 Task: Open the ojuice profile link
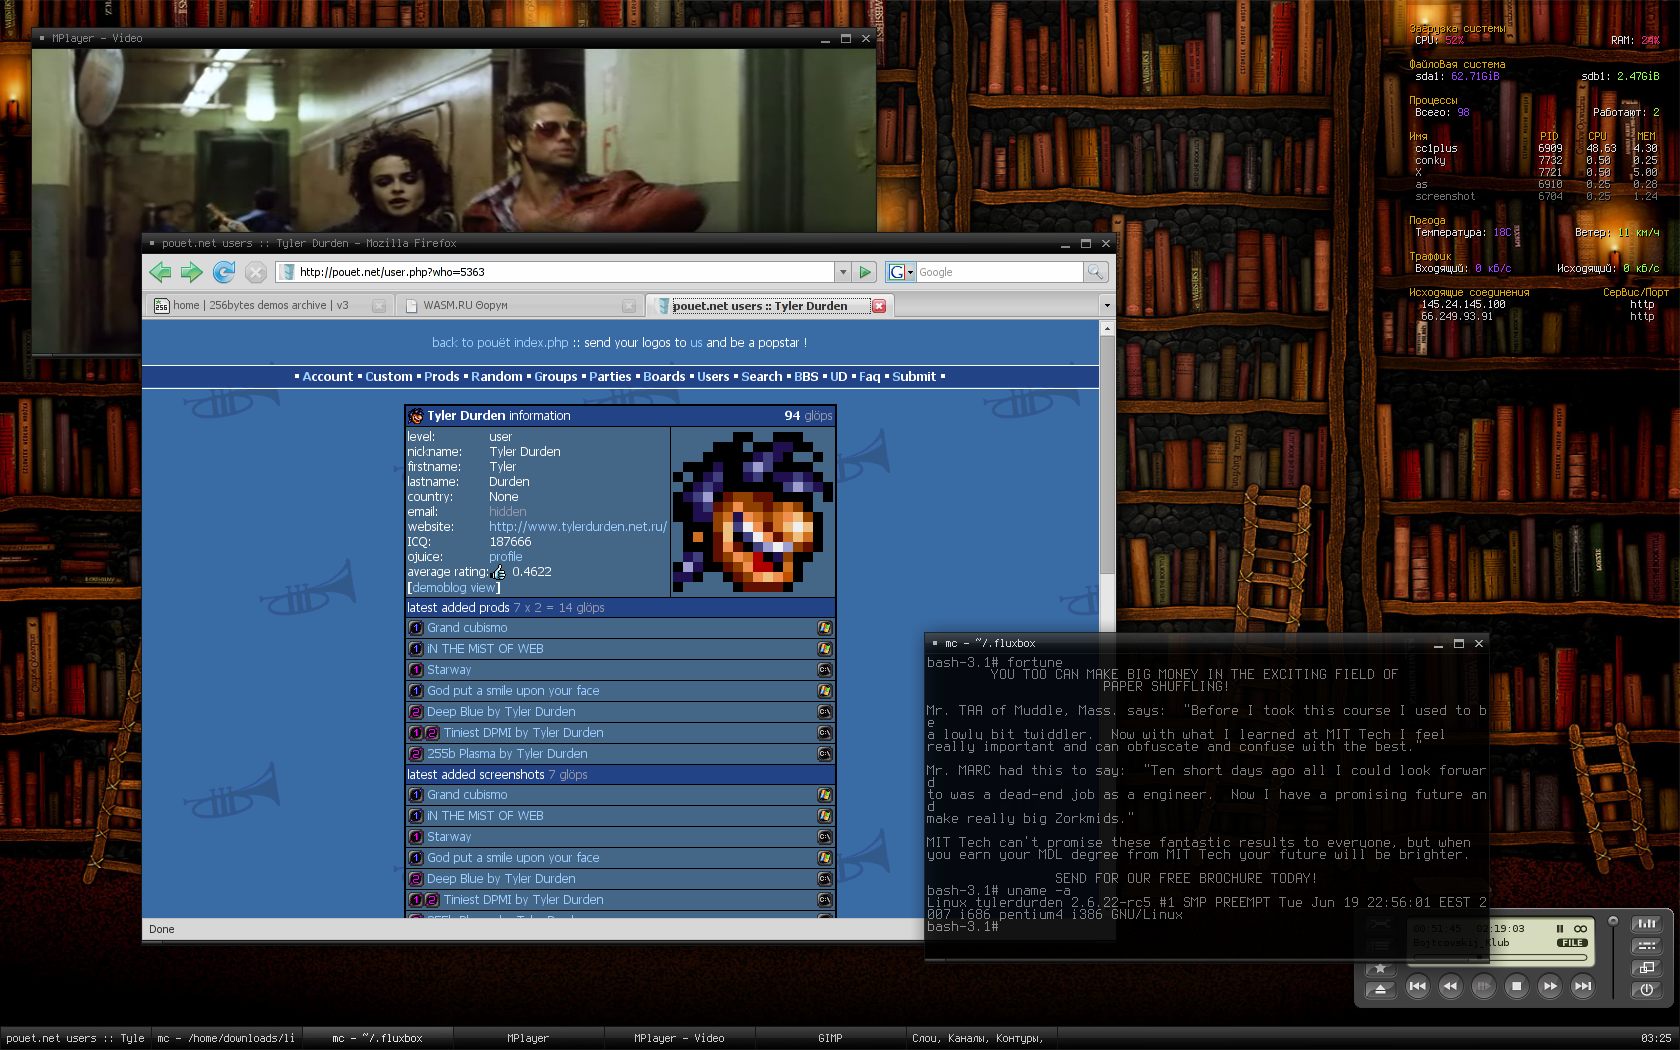click(x=505, y=557)
